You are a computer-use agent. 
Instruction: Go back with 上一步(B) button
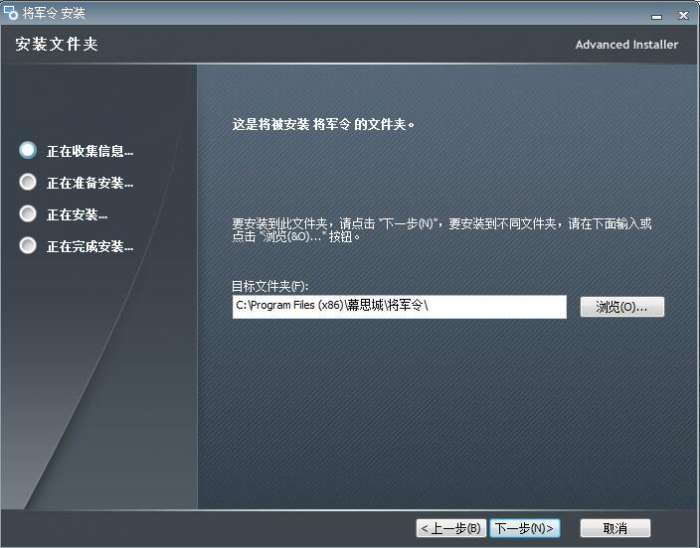coord(451,528)
